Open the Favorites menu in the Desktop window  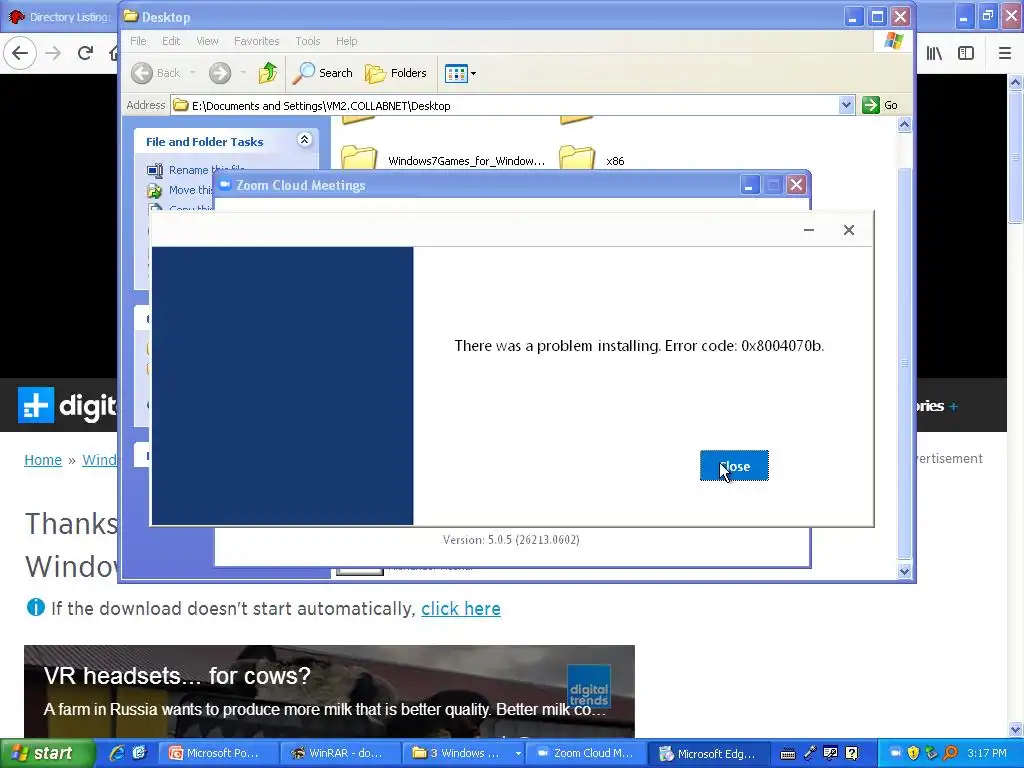click(257, 41)
